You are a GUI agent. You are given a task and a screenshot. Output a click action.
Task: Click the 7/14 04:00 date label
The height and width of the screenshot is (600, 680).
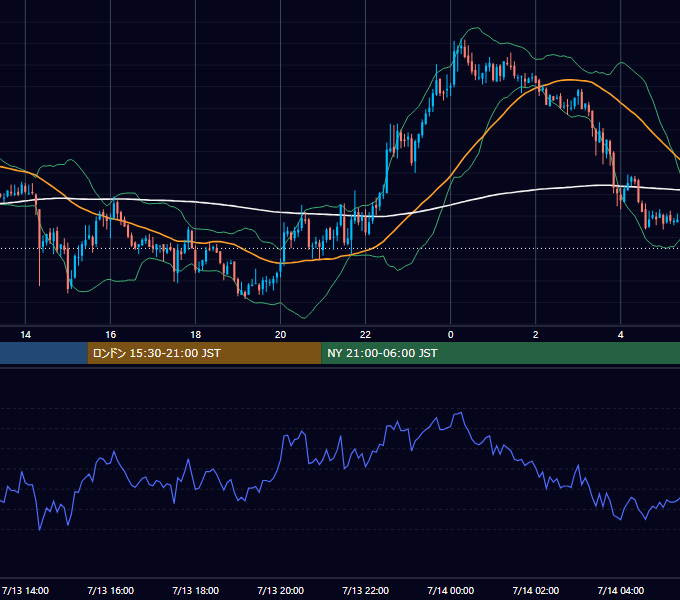tap(621, 590)
